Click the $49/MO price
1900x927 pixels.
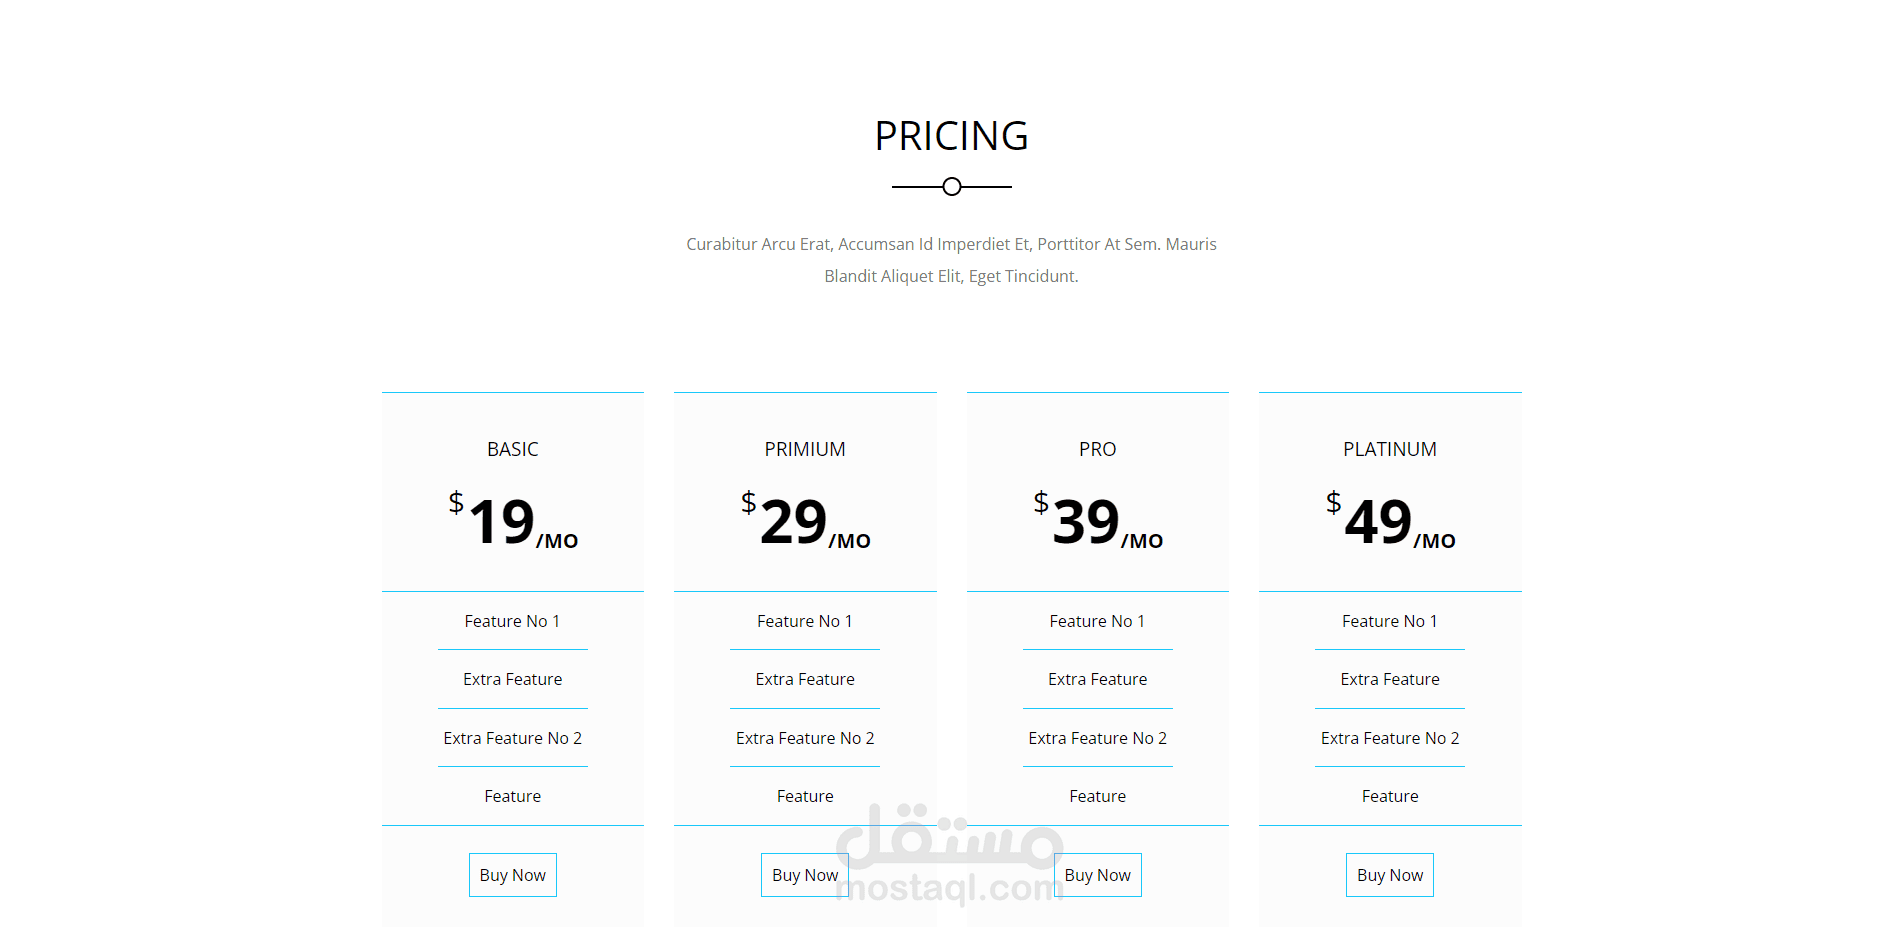click(1389, 521)
